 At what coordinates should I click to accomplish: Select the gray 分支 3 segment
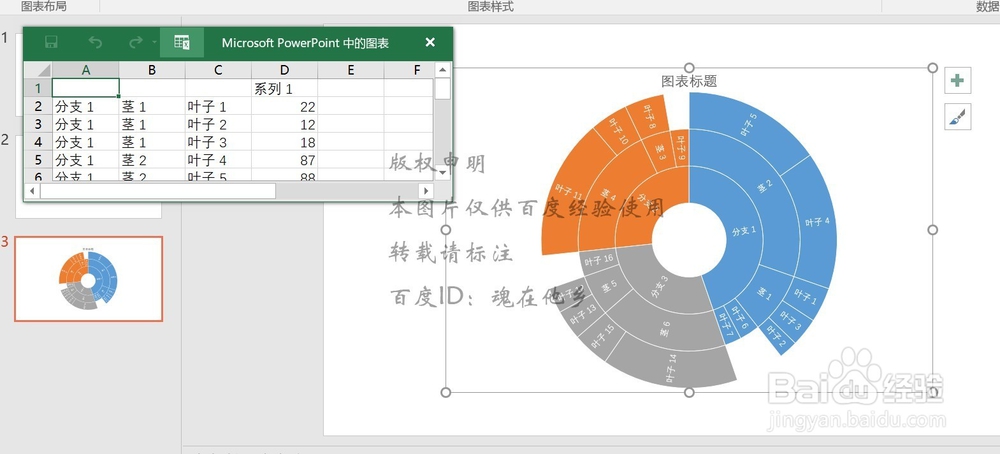click(659, 287)
